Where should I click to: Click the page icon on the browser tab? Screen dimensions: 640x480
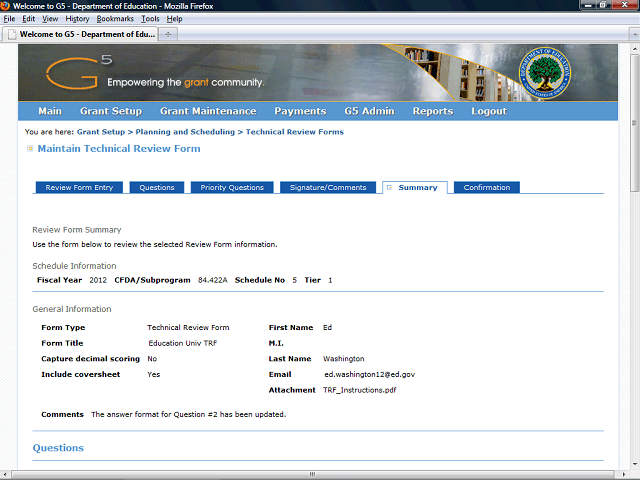click(x=12, y=34)
